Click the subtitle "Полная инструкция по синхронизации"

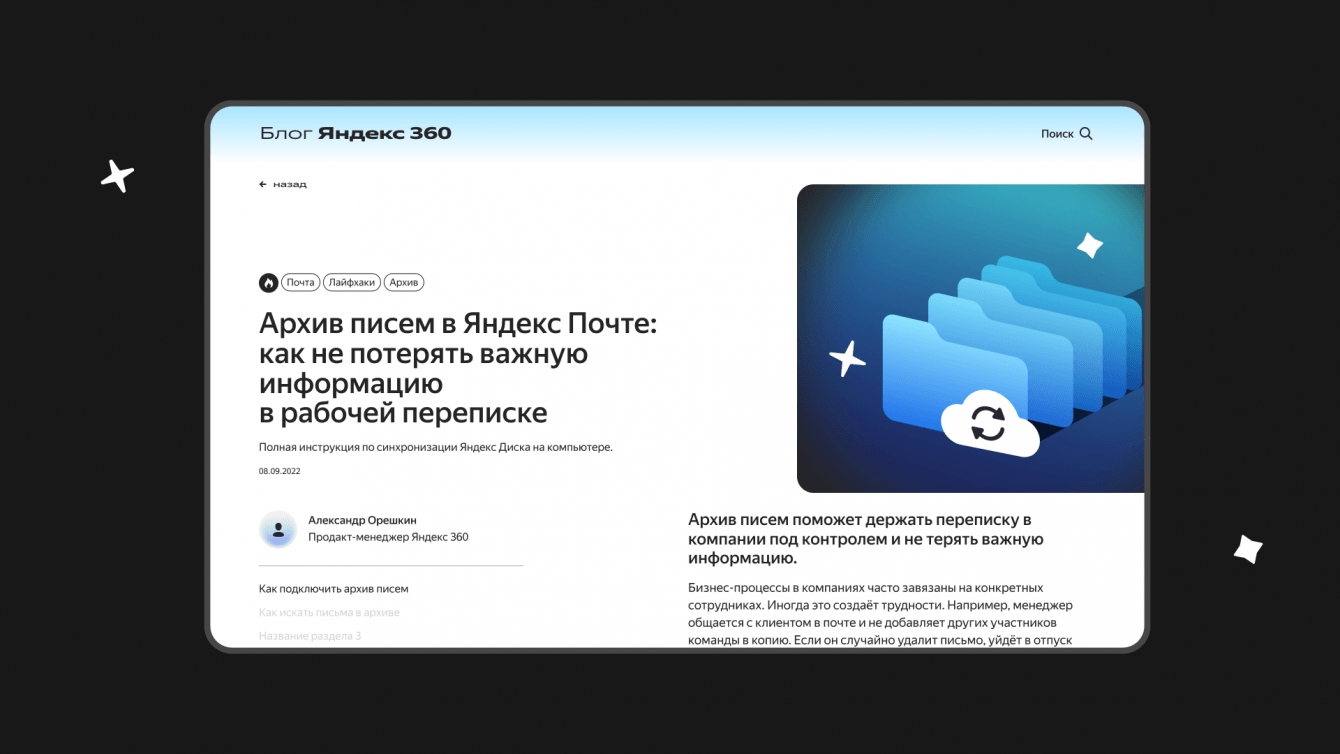click(435, 447)
